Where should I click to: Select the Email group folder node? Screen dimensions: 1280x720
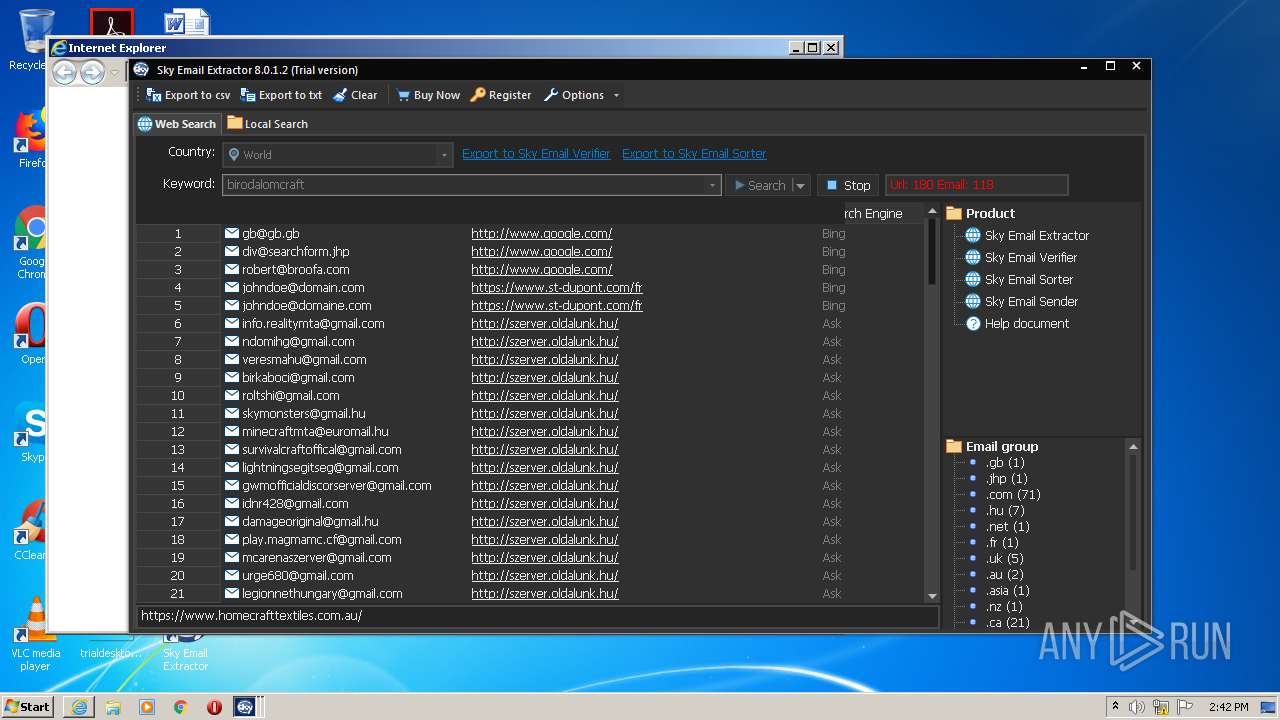coord(992,447)
